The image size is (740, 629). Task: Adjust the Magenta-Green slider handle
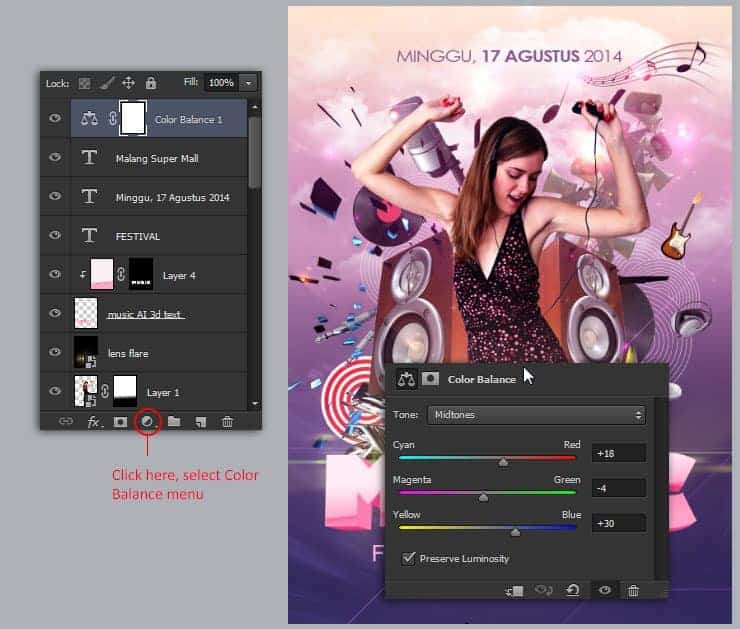(483, 497)
